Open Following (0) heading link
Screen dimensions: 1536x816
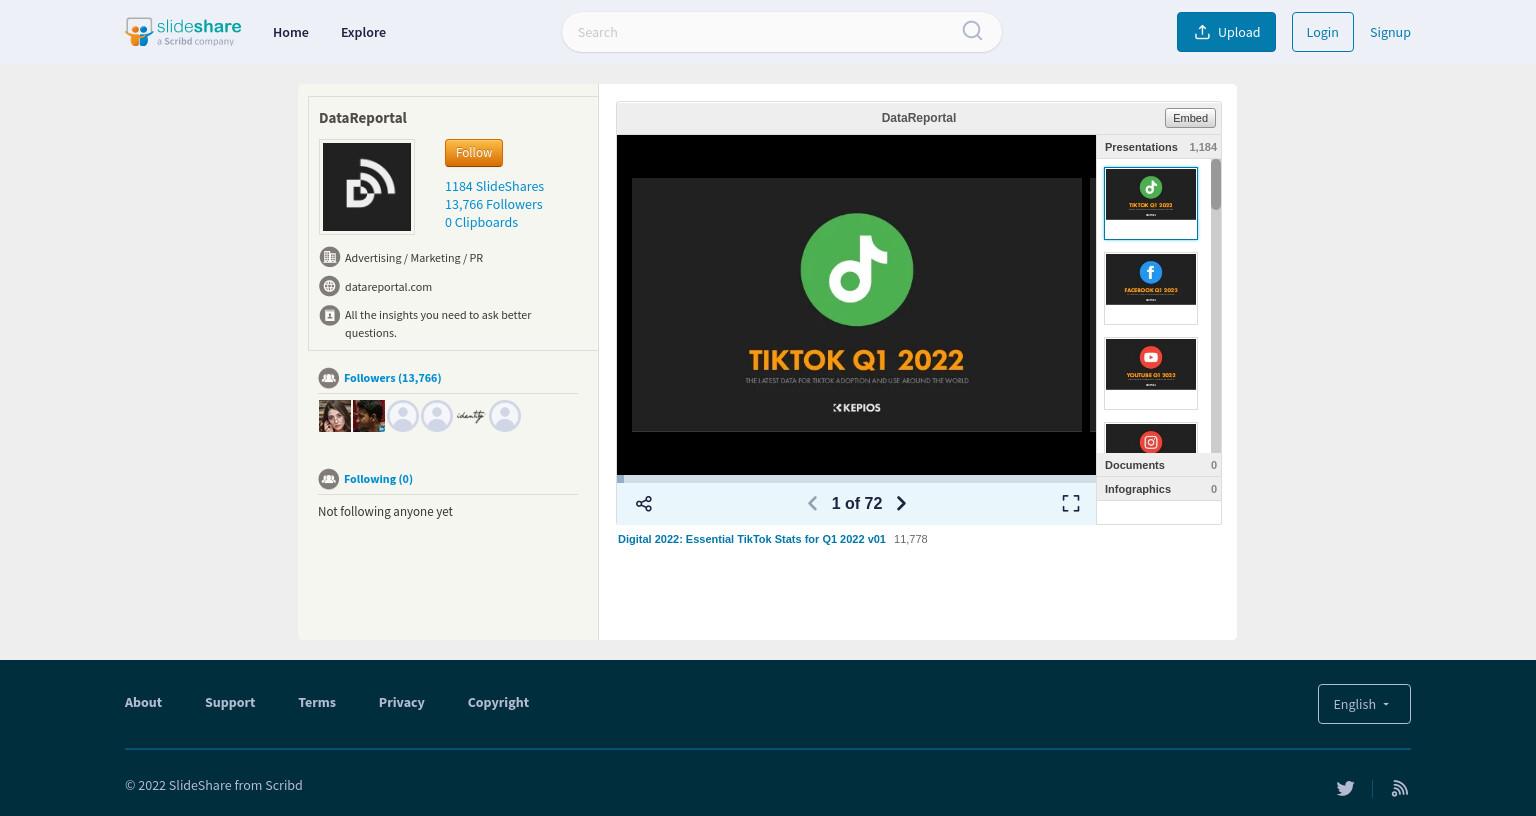[x=378, y=479]
